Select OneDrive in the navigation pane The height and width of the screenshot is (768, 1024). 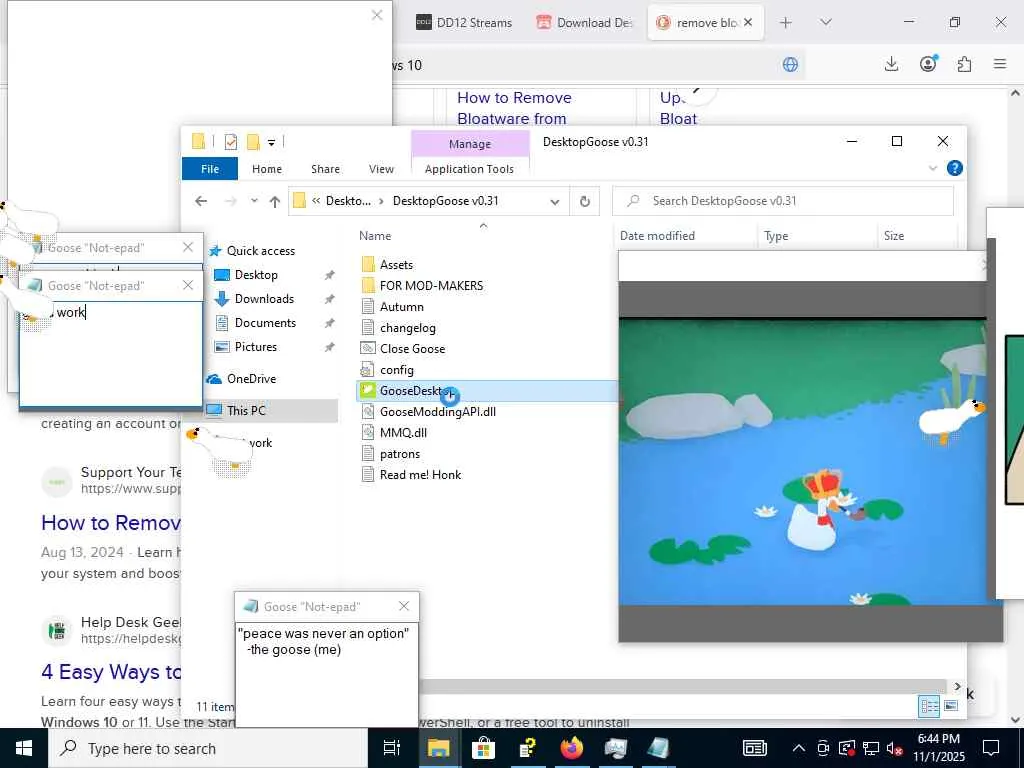(x=251, y=379)
